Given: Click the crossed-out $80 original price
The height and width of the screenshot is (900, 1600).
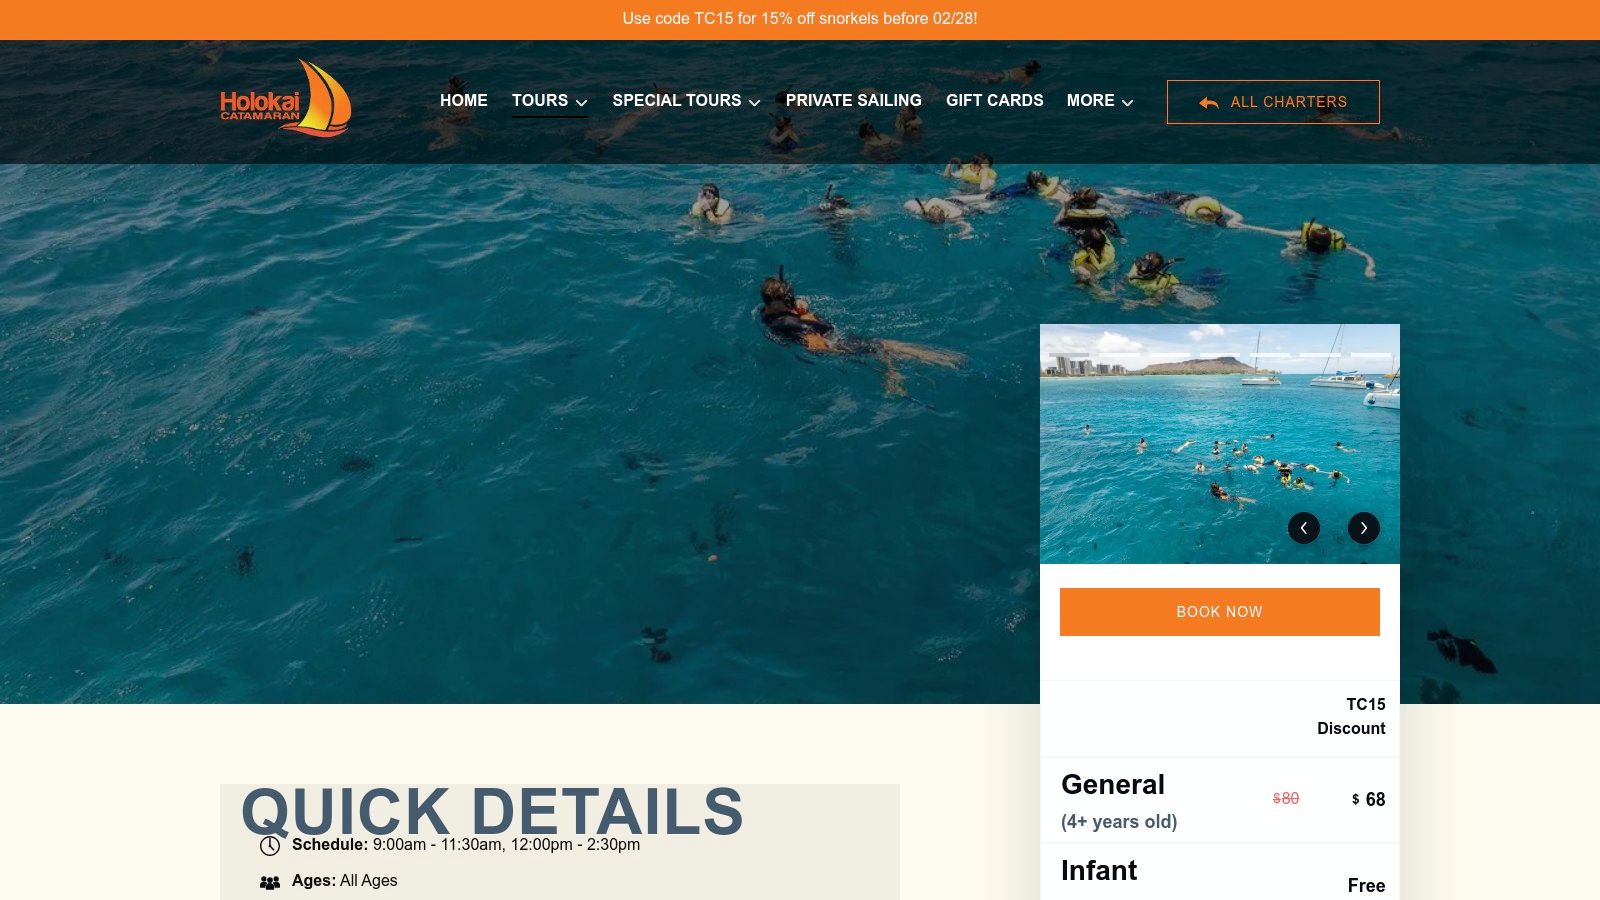Looking at the screenshot, I should pyautogui.click(x=1286, y=798).
